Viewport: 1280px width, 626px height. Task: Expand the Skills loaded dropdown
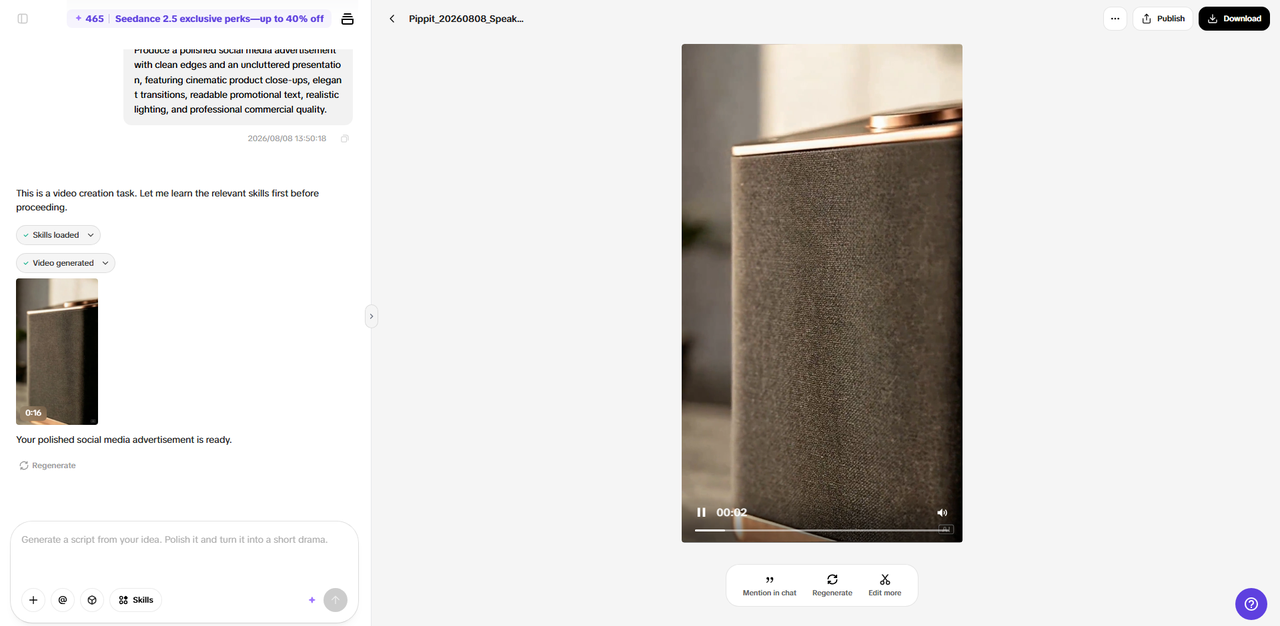pos(58,235)
